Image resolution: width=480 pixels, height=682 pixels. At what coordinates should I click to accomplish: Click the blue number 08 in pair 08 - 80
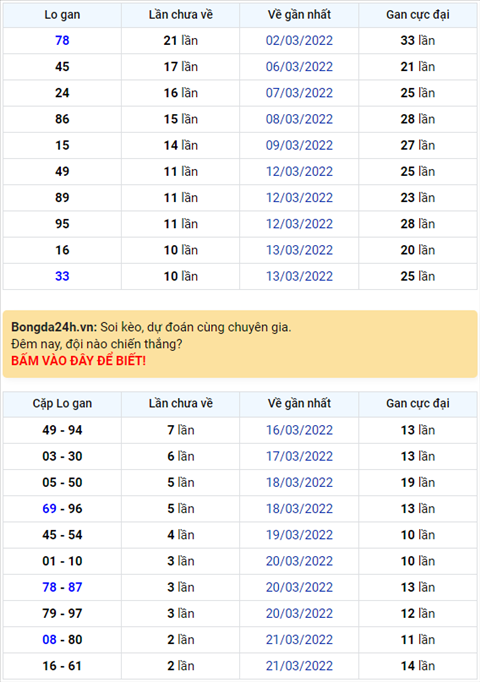(49, 640)
